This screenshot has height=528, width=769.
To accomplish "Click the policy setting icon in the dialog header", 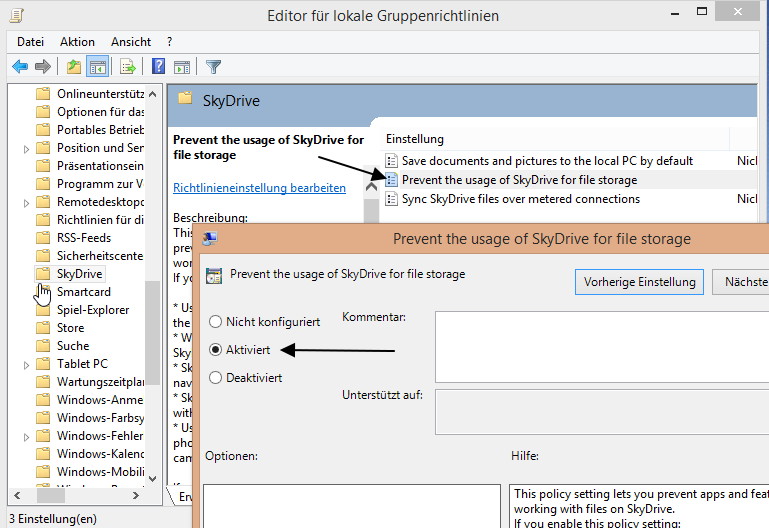I will [x=214, y=276].
